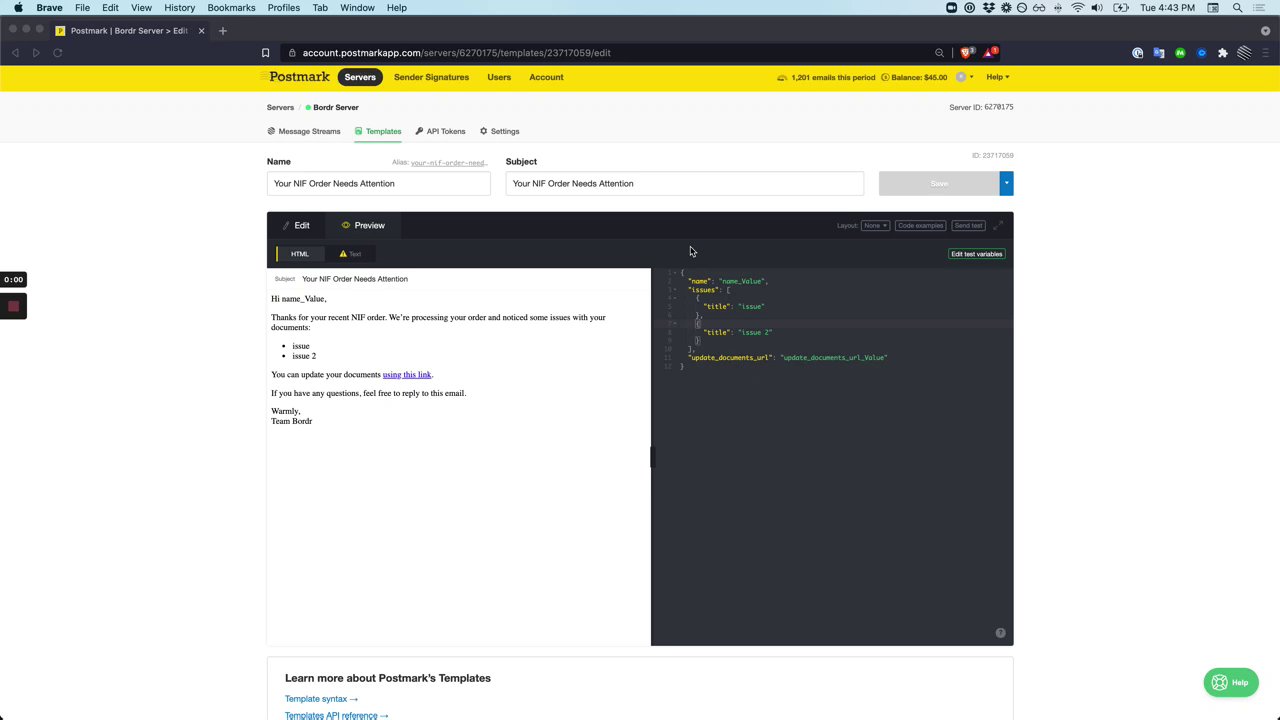The width and height of the screenshot is (1280, 720).
Task: Open Sender Signatures page
Action: (x=431, y=77)
